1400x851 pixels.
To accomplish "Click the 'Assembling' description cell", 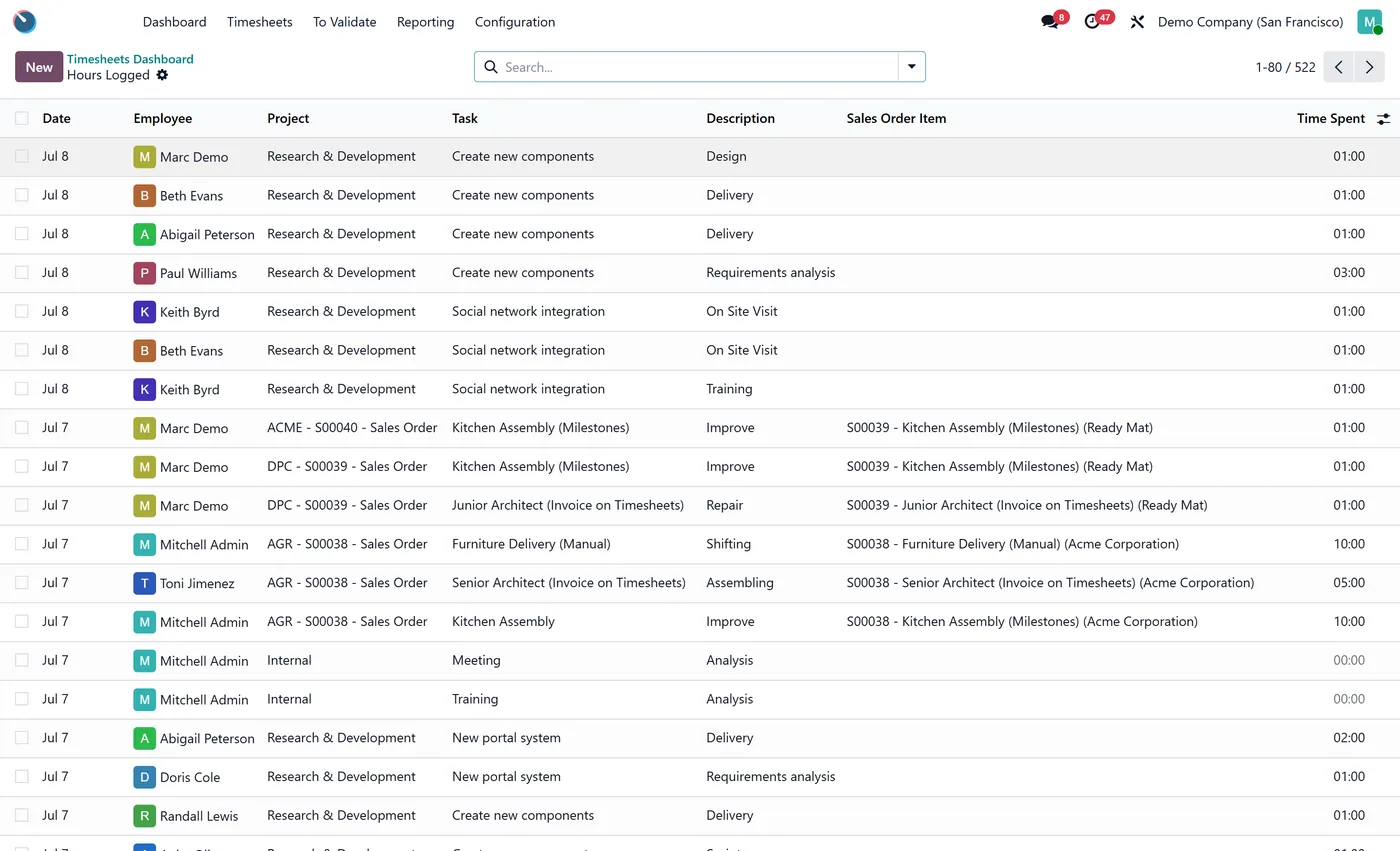I will pos(740,582).
